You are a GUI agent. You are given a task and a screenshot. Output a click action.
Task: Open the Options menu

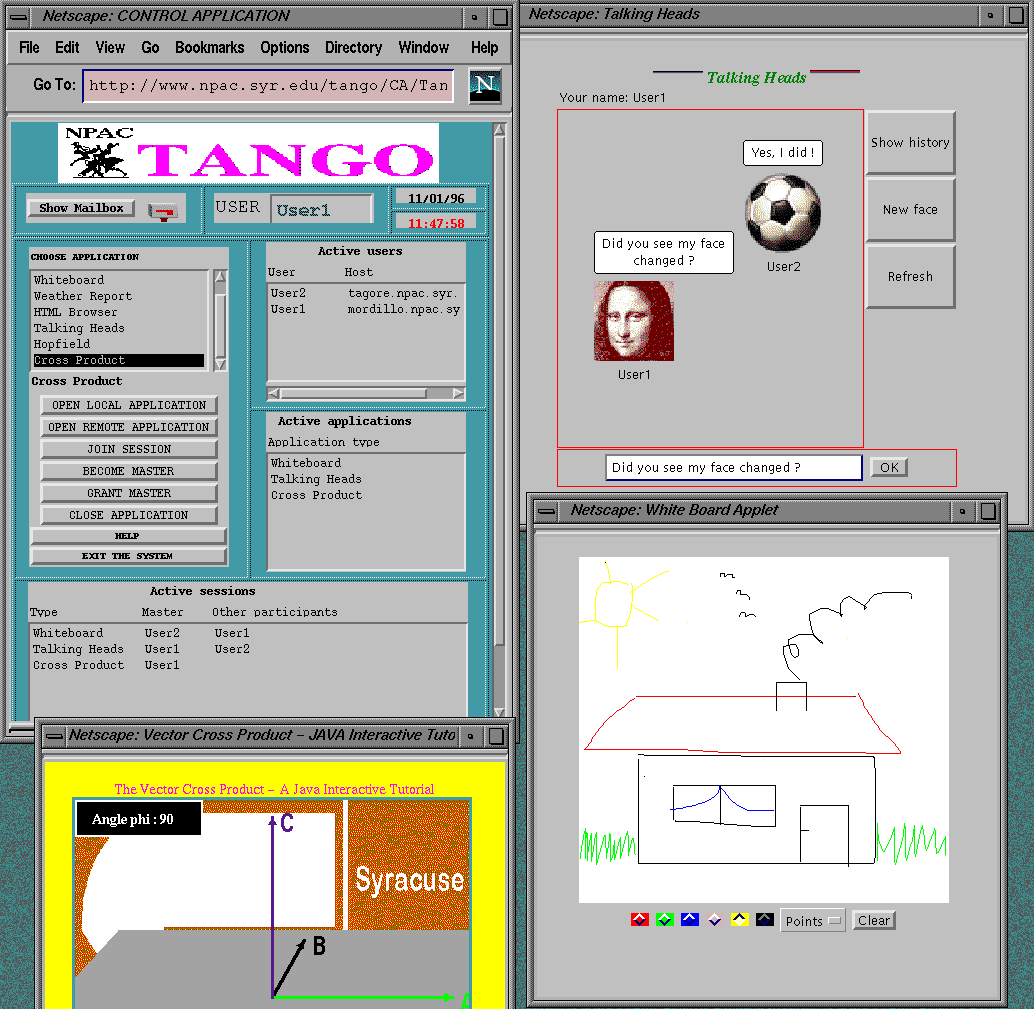(x=285, y=47)
